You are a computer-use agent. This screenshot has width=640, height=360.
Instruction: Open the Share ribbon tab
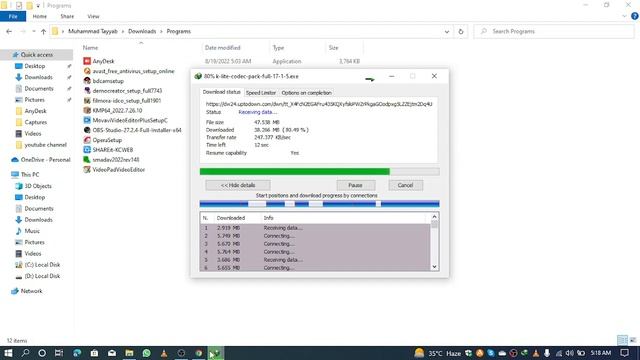point(67,16)
